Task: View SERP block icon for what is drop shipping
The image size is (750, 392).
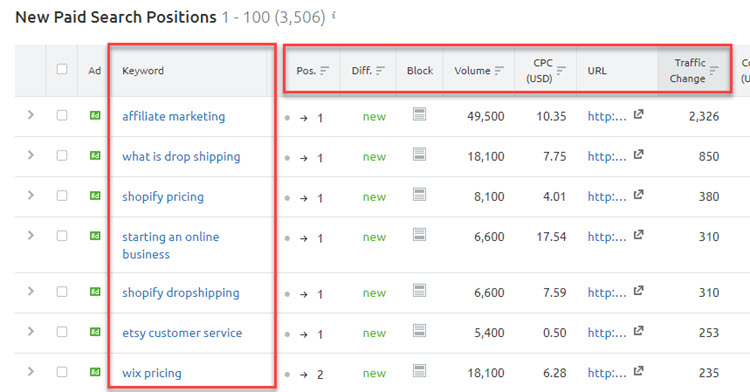Action: [x=419, y=154]
